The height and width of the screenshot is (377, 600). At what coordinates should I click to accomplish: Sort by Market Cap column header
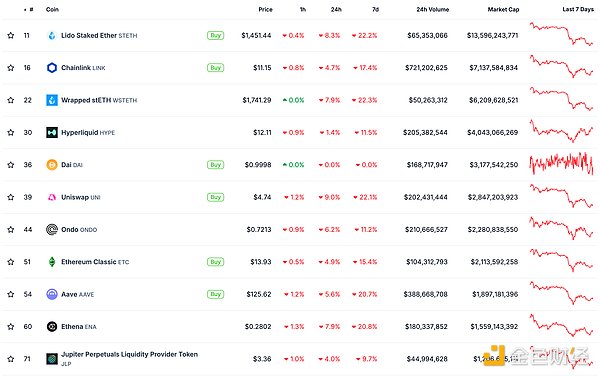(503, 9)
